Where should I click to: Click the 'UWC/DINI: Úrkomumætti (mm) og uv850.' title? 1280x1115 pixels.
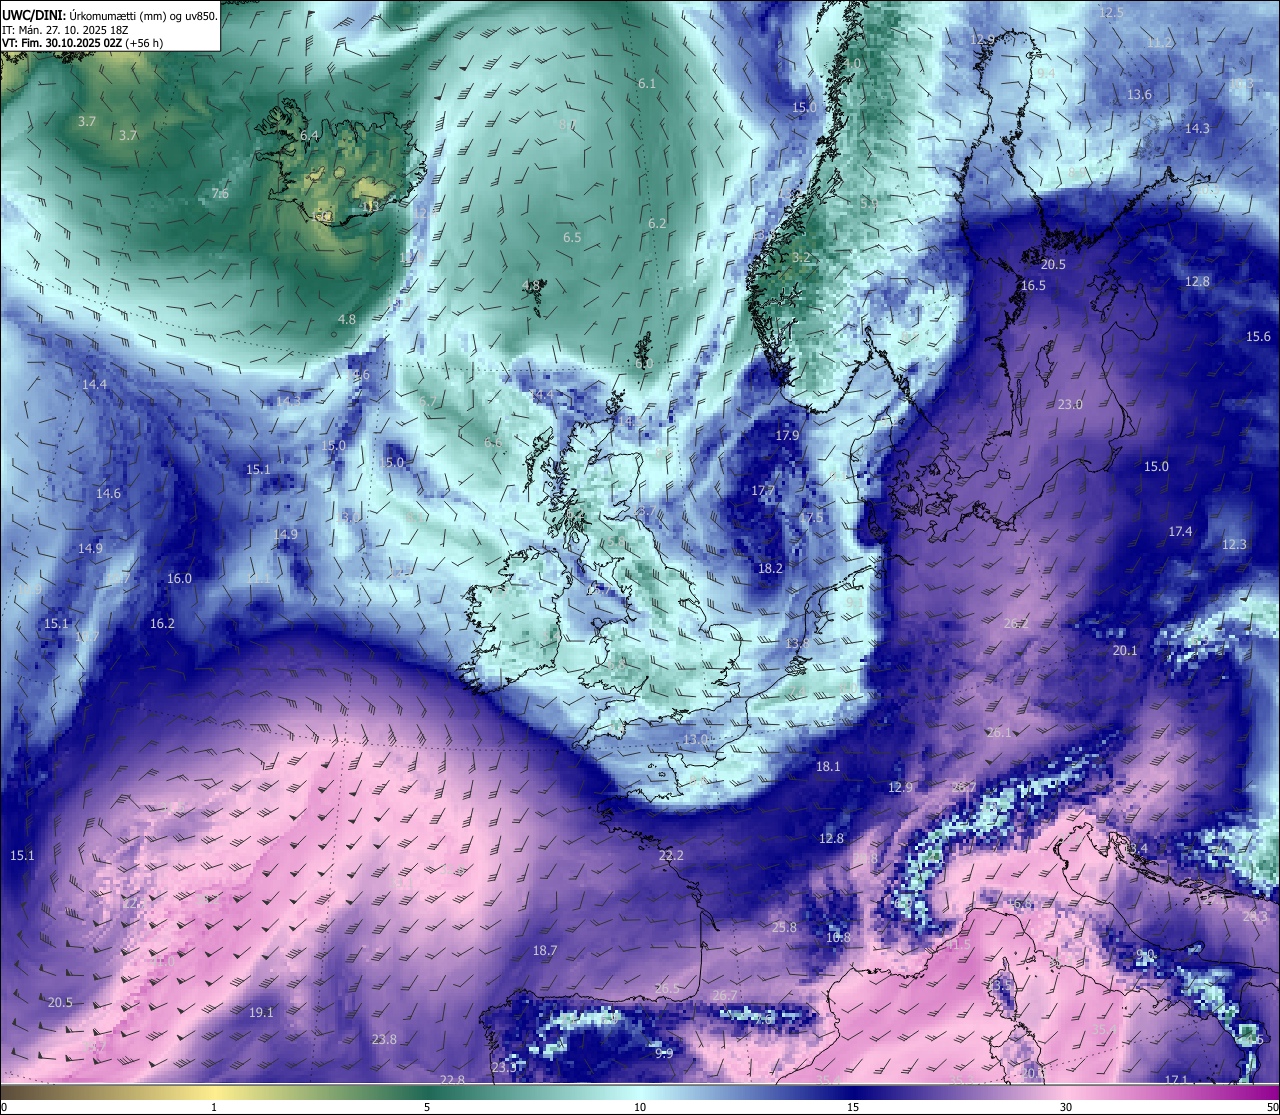[109, 16]
